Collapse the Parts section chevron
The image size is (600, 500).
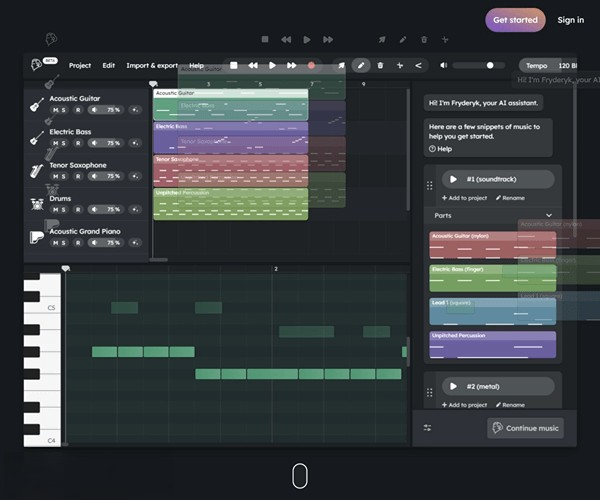tap(549, 215)
